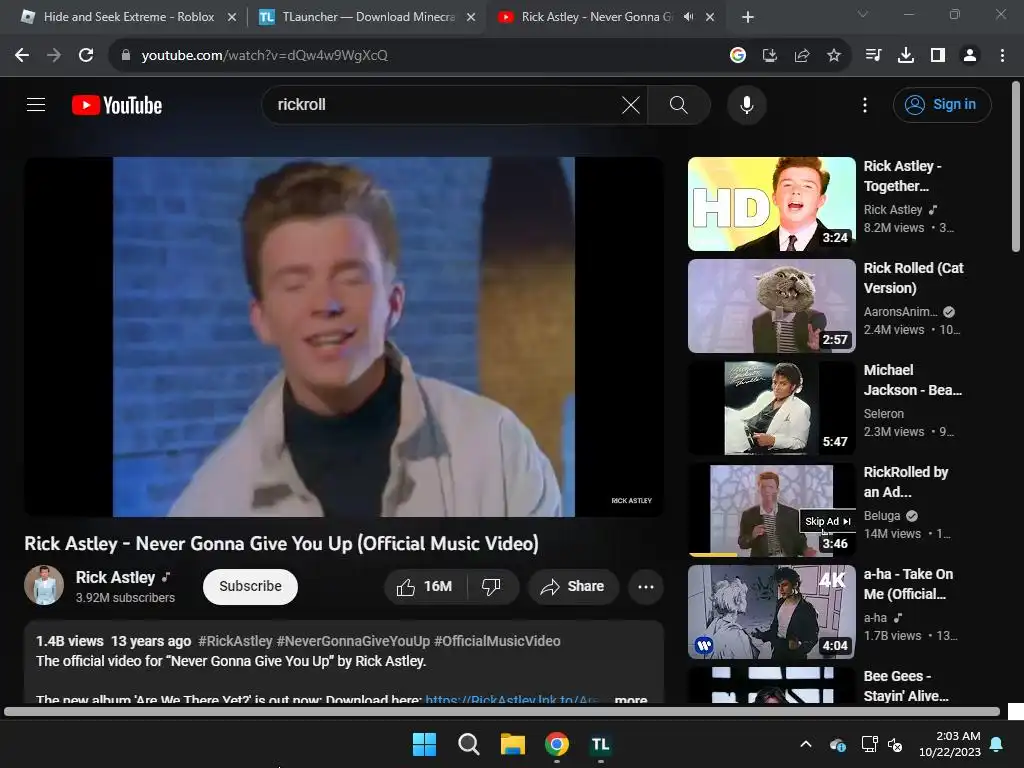The width and height of the screenshot is (1024, 768).
Task: Click the #OfficialMusicVideo hashtag
Action: coord(497,641)
